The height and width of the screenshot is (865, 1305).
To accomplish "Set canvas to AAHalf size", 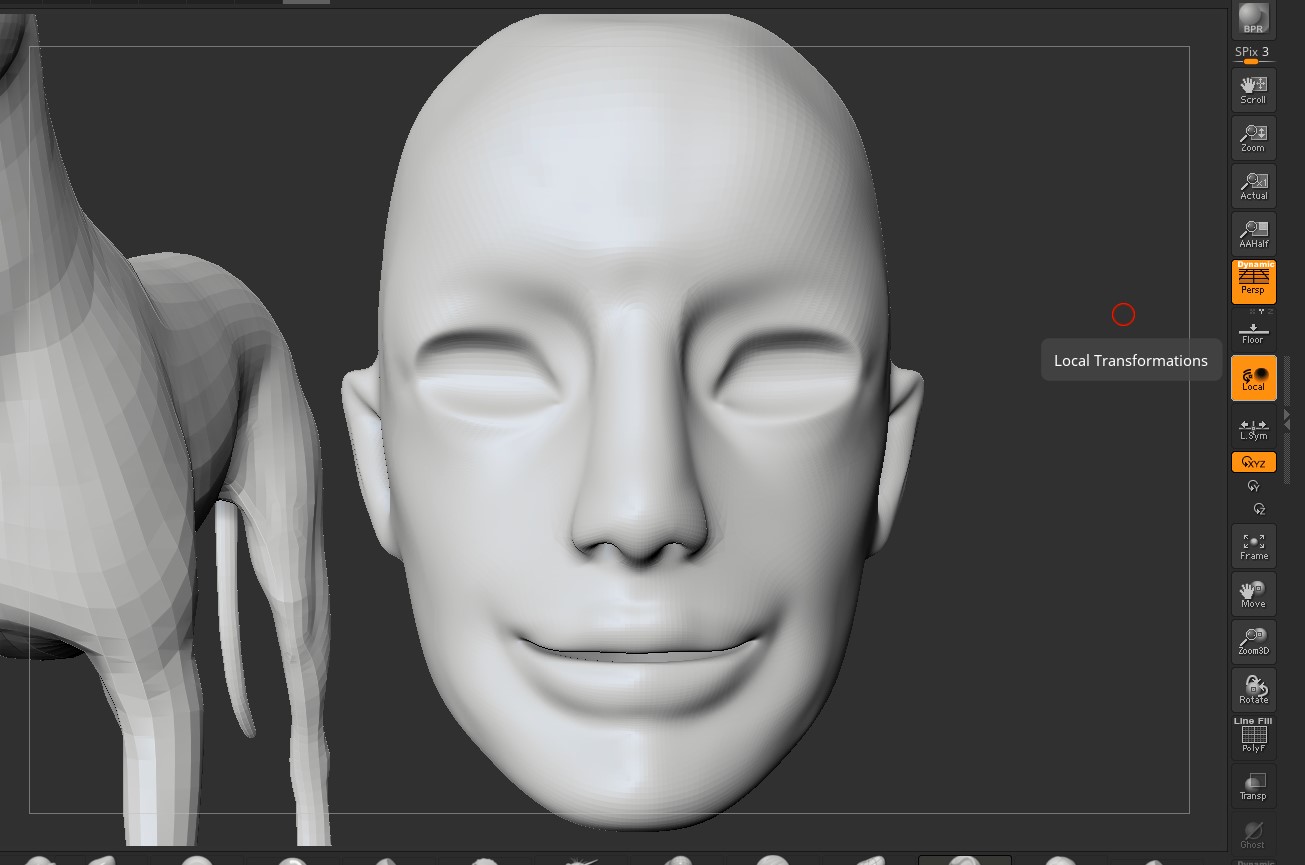I will [x=1253, y=234].
